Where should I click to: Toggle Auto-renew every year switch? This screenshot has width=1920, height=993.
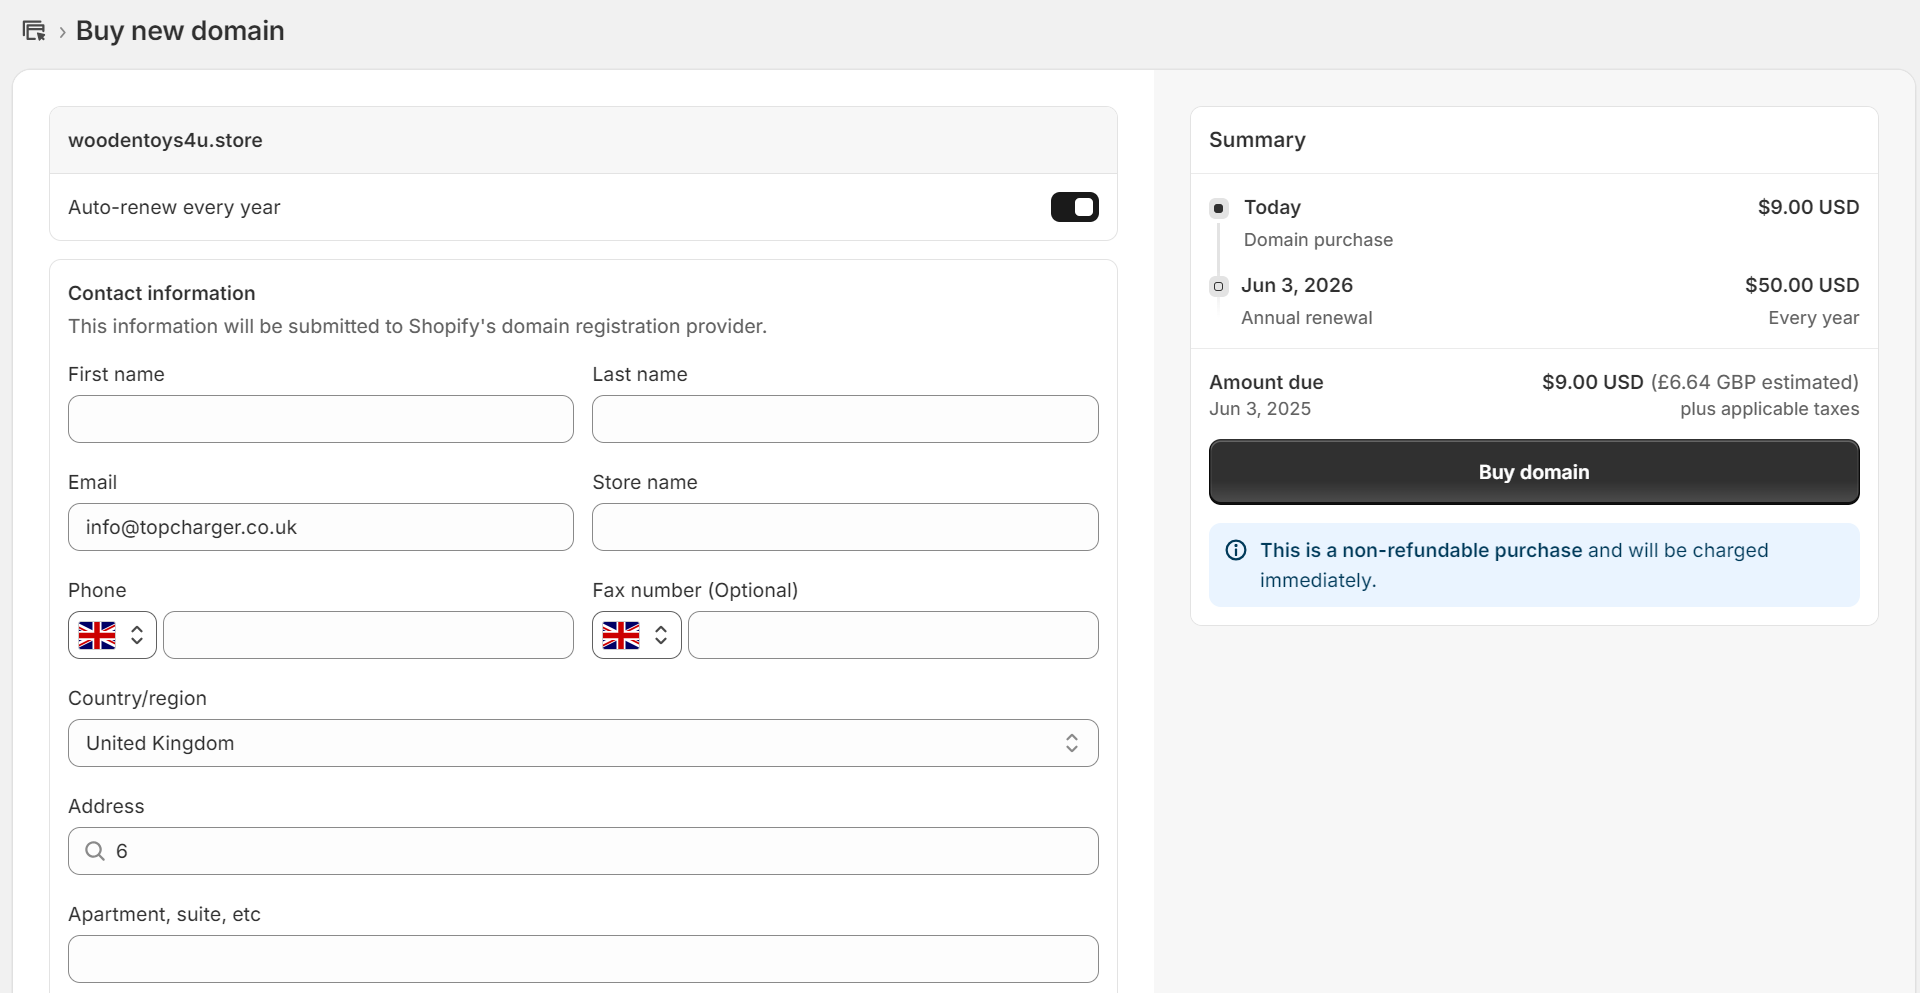[1074, 207]
